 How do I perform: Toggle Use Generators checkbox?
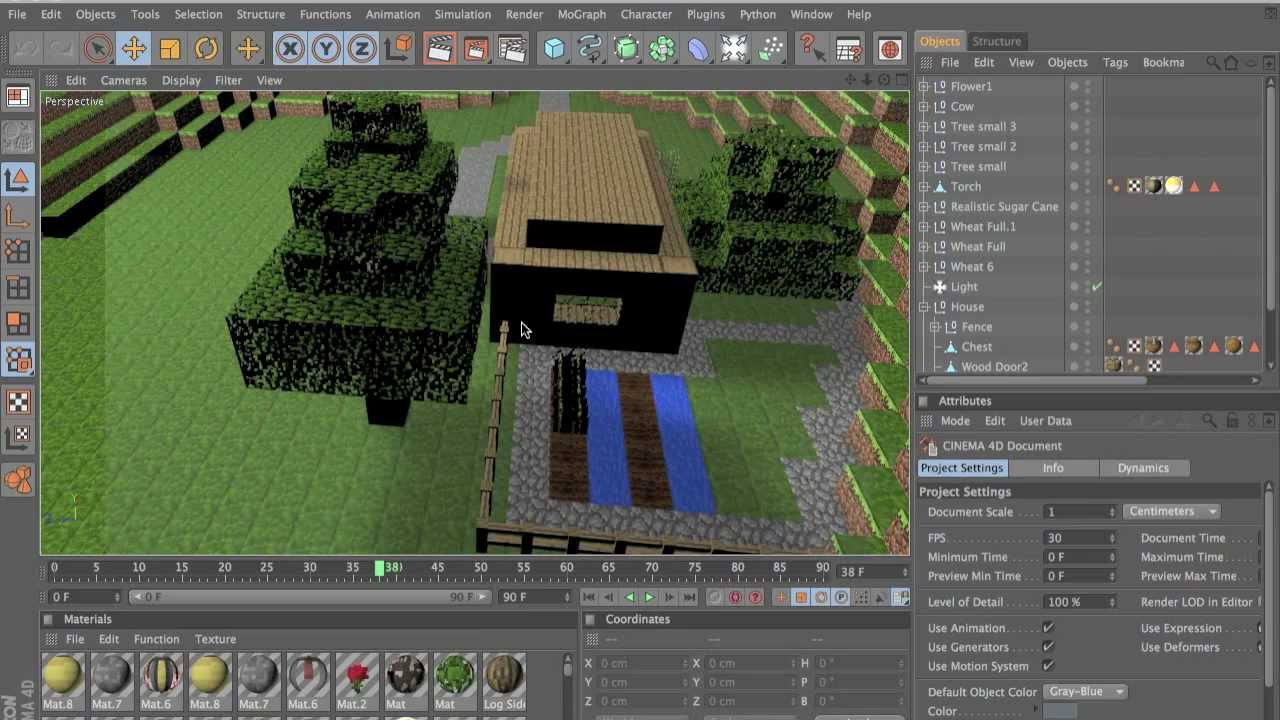pyautogui.click(x=1048, y=647)
